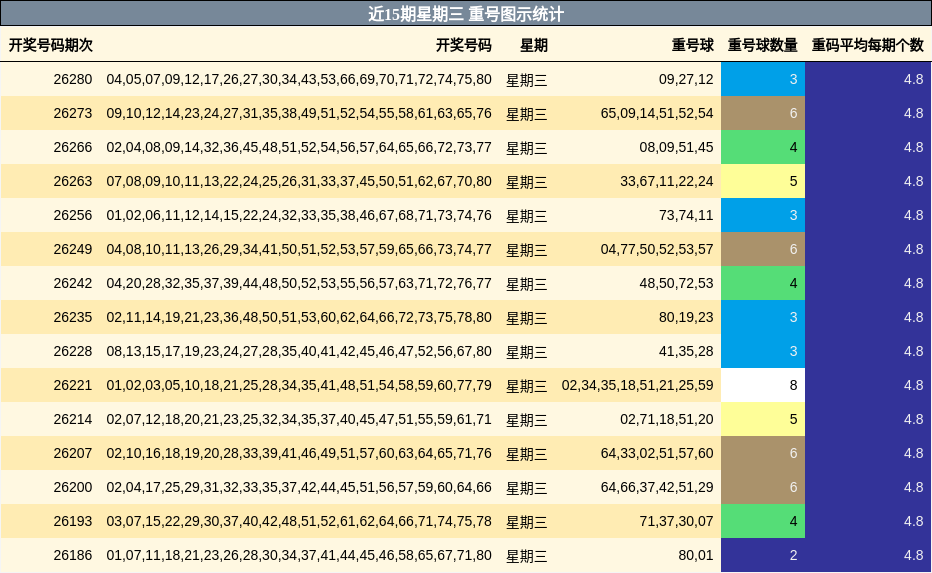Screen dimensions: 932x573
Task: Click the blue count cell for draw 26228
Action: coord(763,351)
